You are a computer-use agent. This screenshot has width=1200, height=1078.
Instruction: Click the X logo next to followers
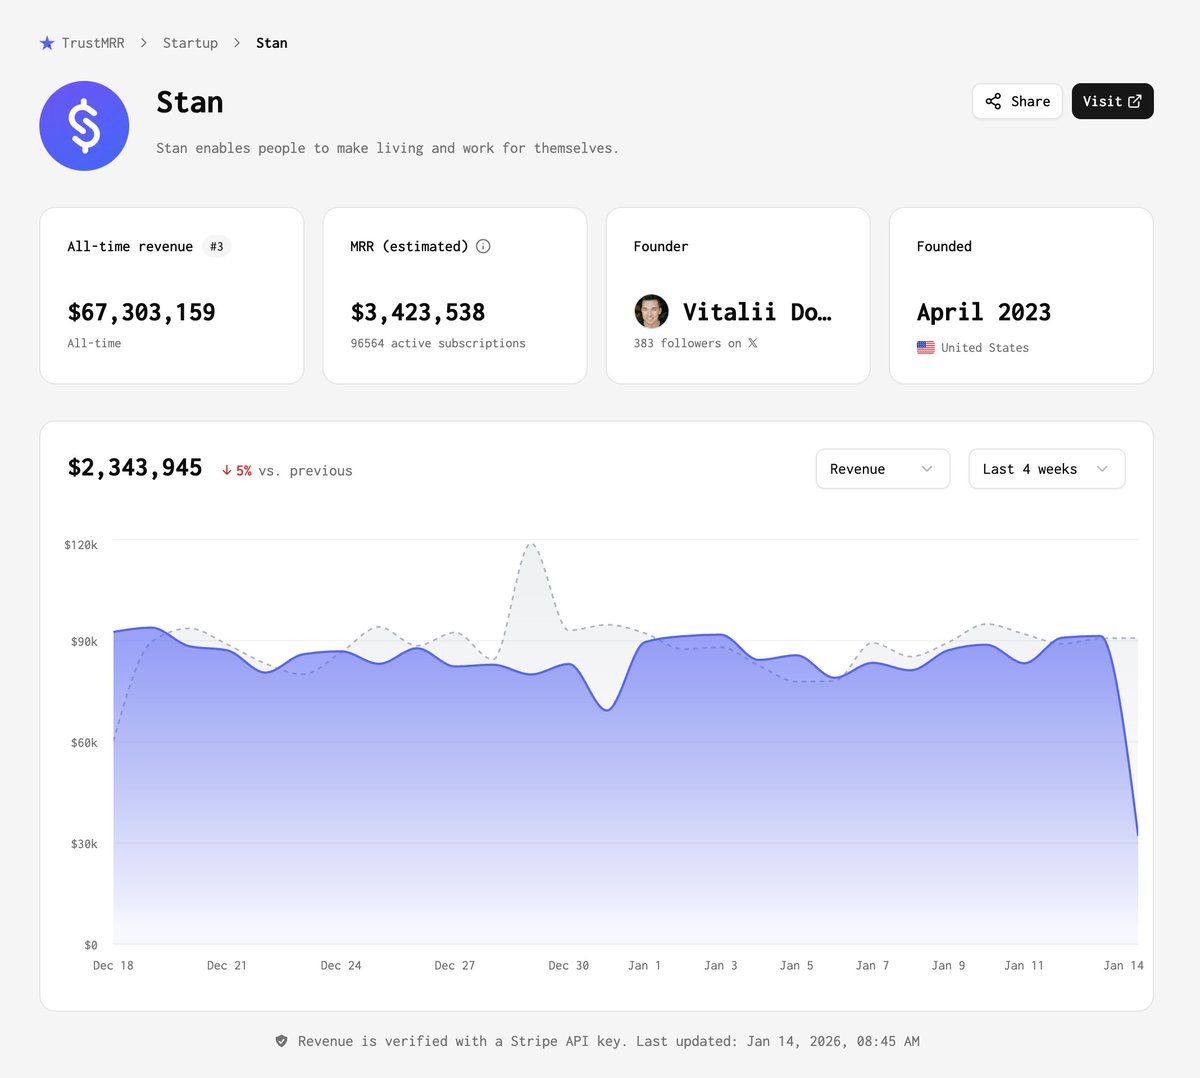click(753, 343)
